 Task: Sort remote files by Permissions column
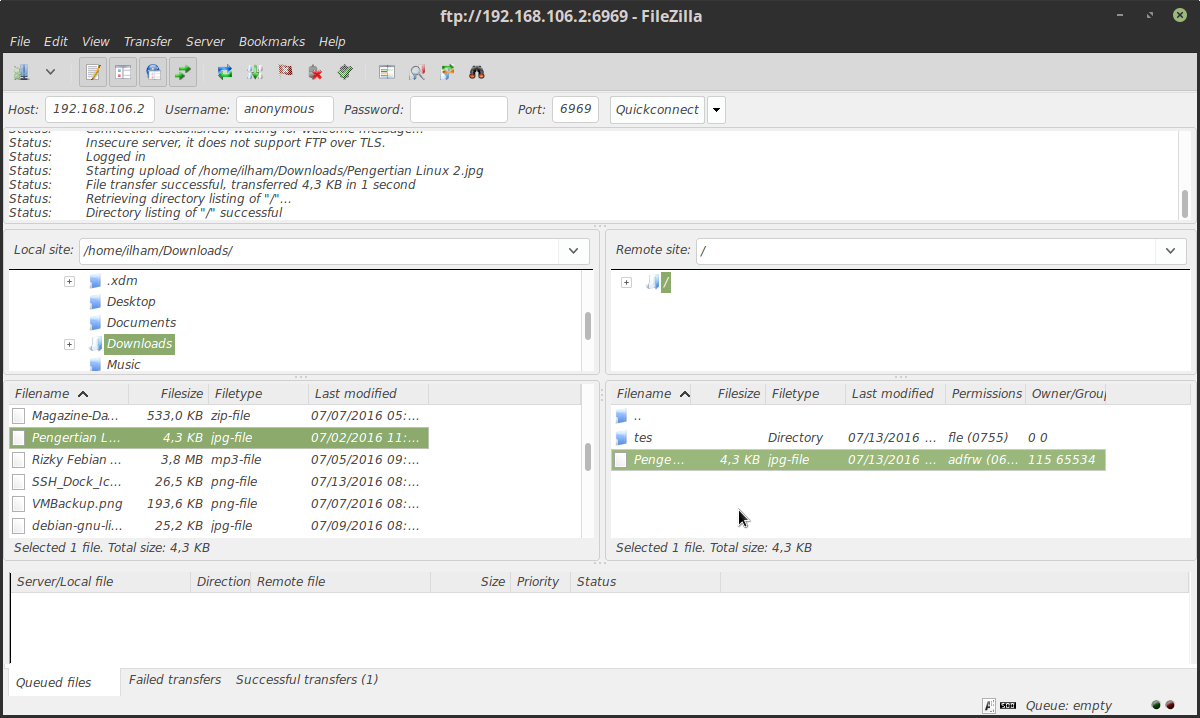986,394
